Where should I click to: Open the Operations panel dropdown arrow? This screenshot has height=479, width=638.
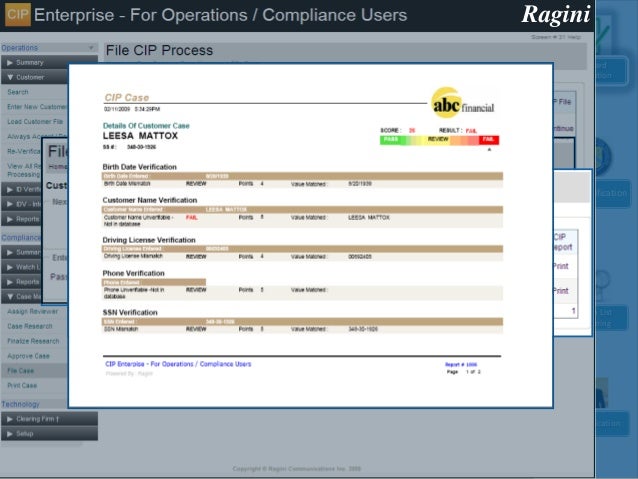[x=91, y=48]
